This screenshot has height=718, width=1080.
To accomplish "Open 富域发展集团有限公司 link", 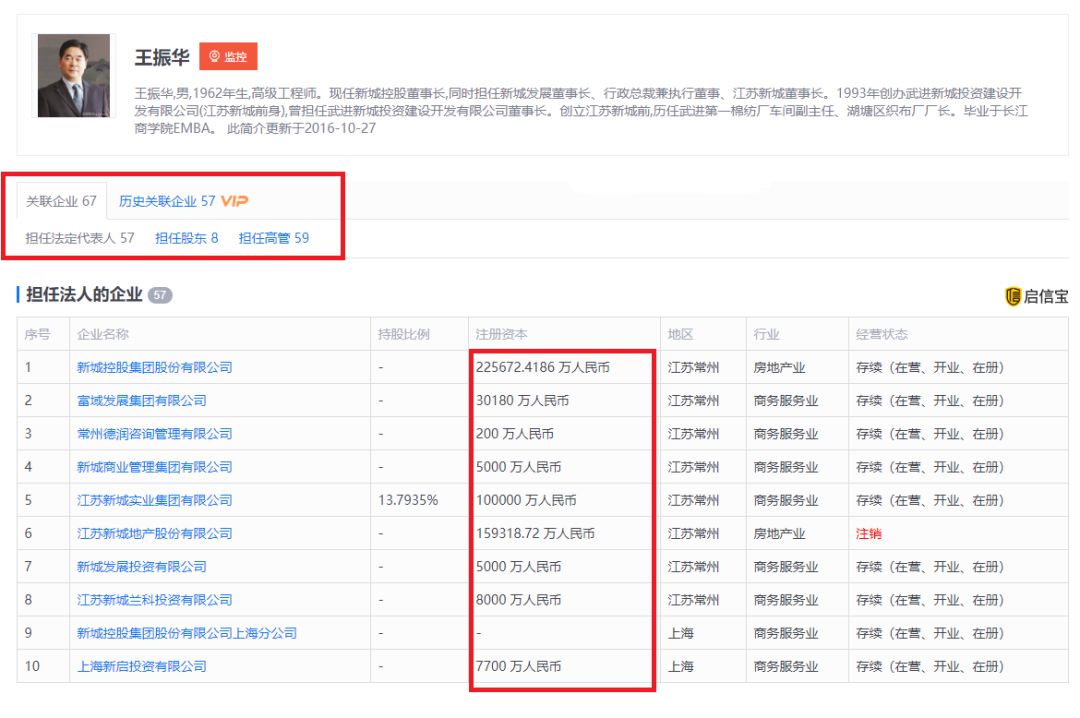I will click(141, 401).
